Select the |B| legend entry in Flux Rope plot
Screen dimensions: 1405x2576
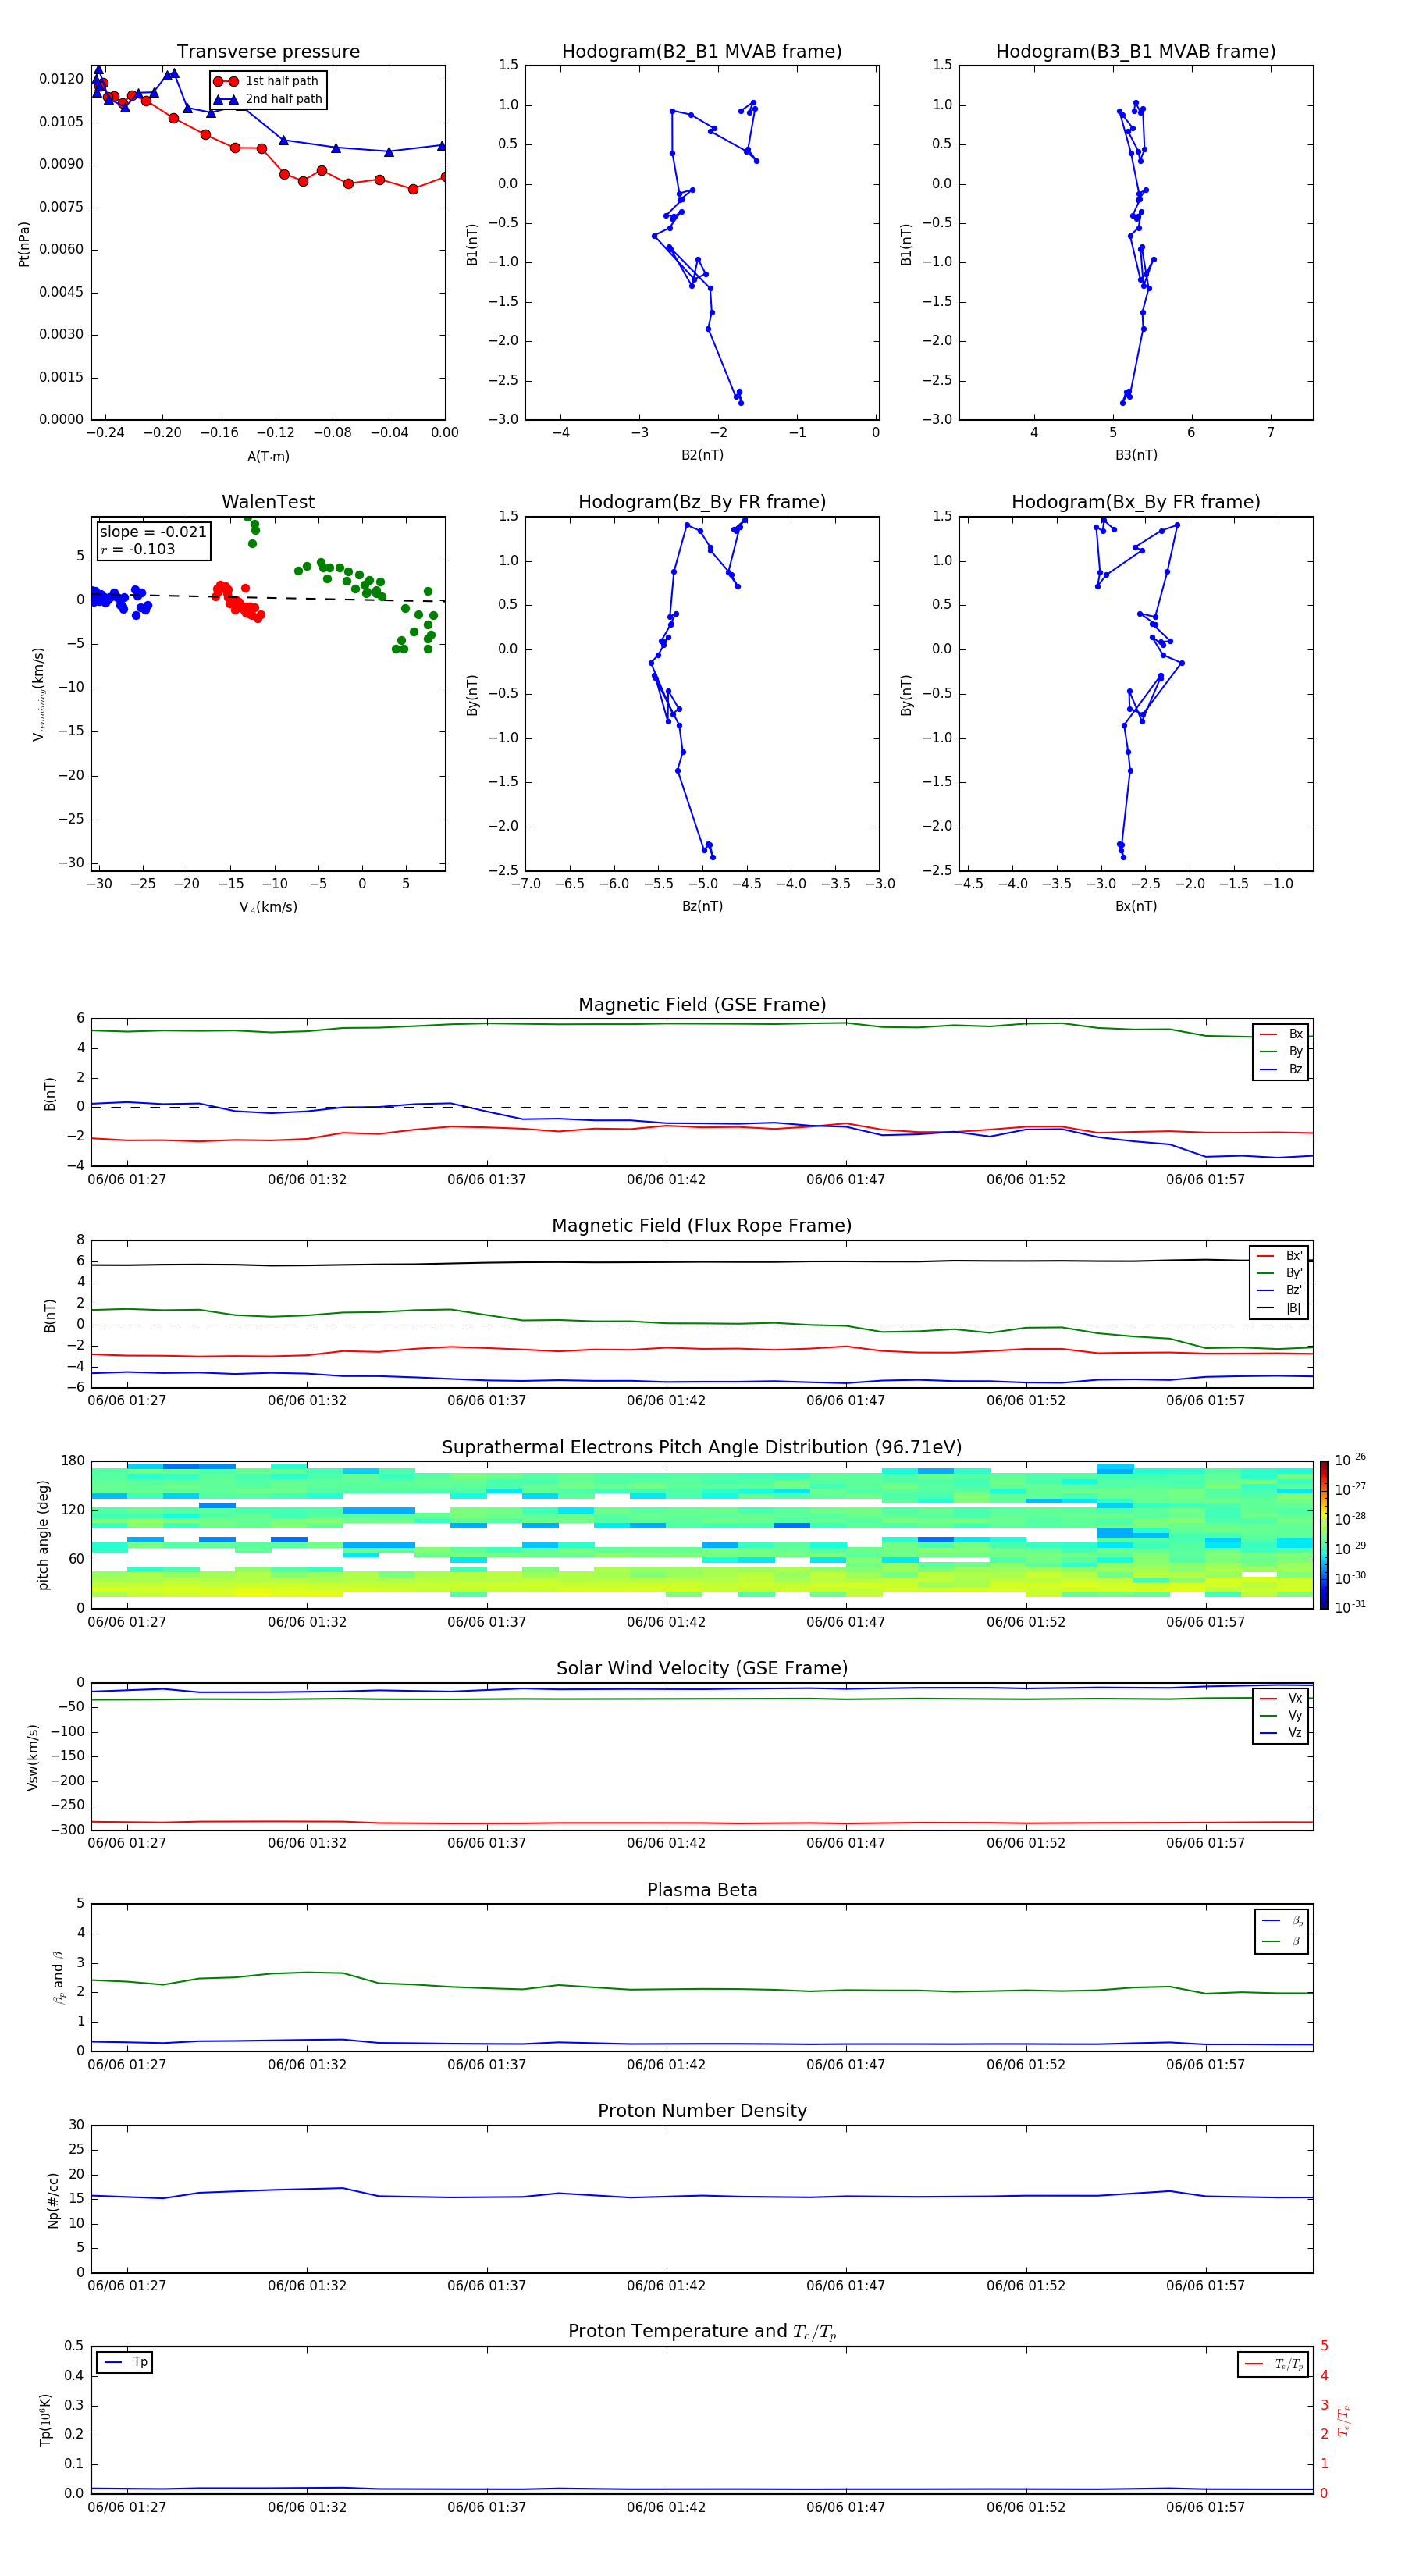[x=1279, y=1308]
